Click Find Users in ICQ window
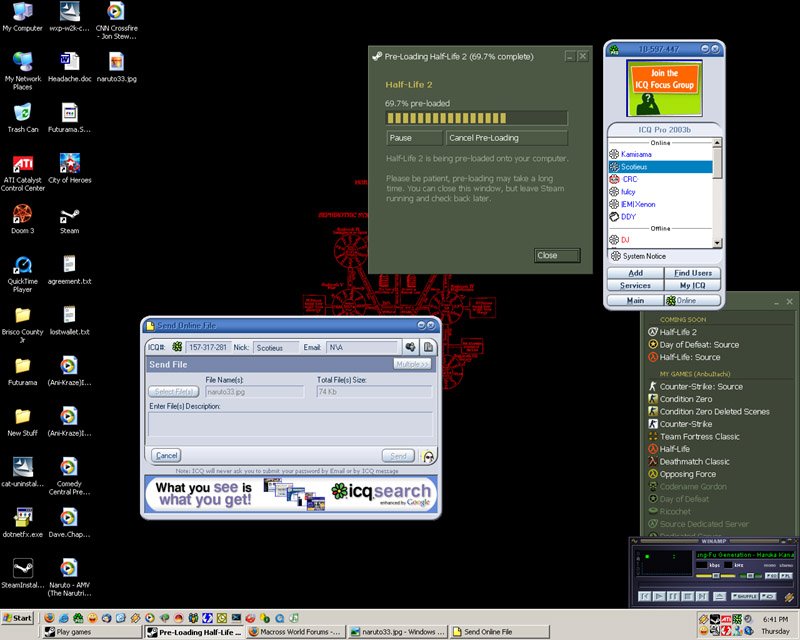The image size is (800, 640). coord(693,273)
